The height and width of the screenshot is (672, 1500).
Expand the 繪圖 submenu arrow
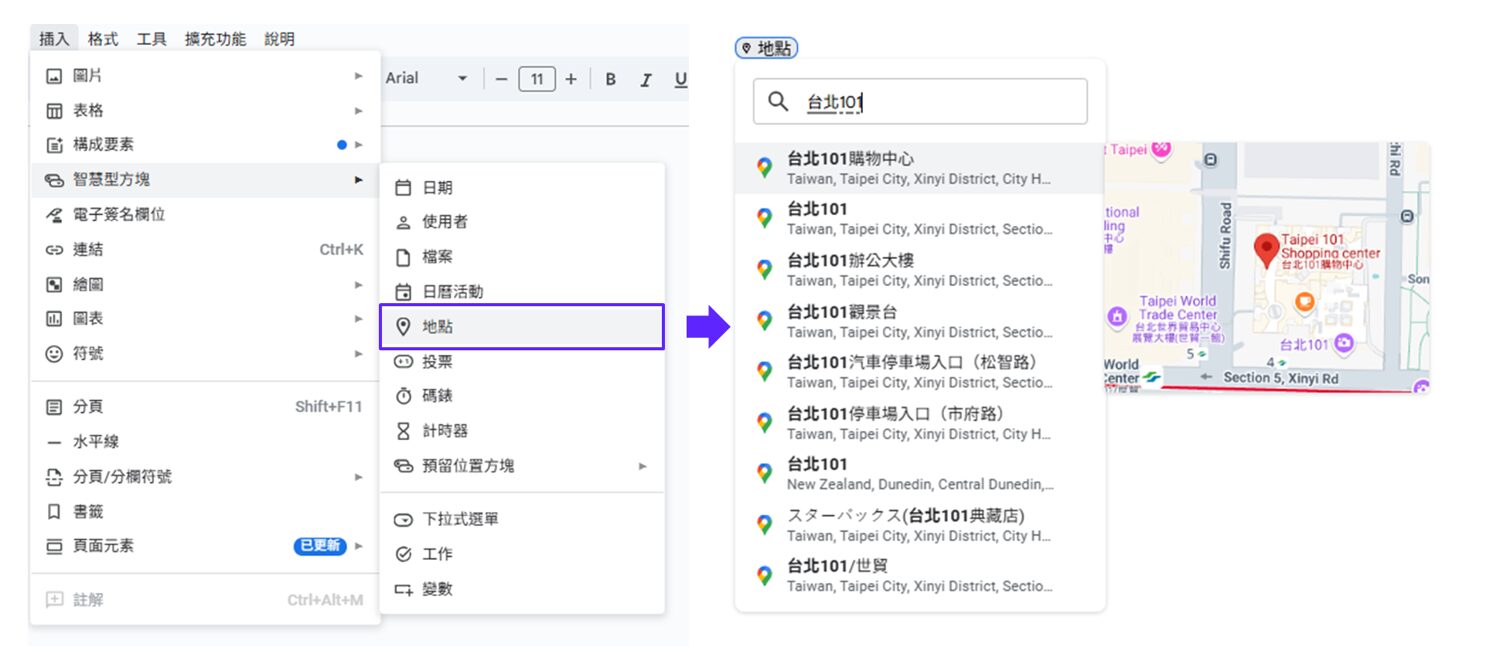pos(359,285)
